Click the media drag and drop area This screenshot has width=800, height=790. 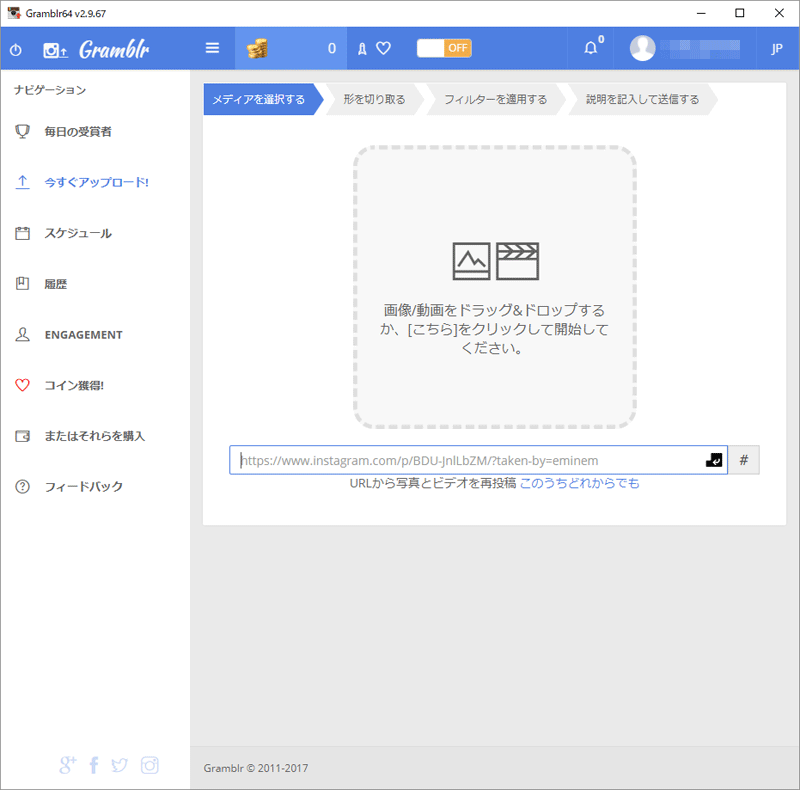tap(495, 287)
